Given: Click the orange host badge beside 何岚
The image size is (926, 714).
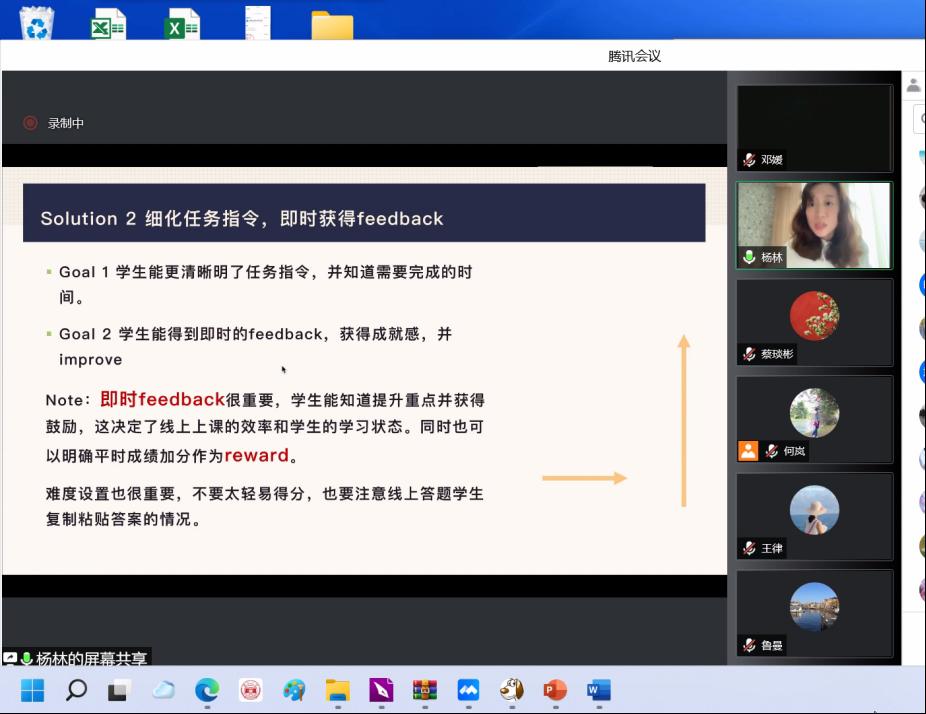Looking at the screenshot, I should click(748, 451).
